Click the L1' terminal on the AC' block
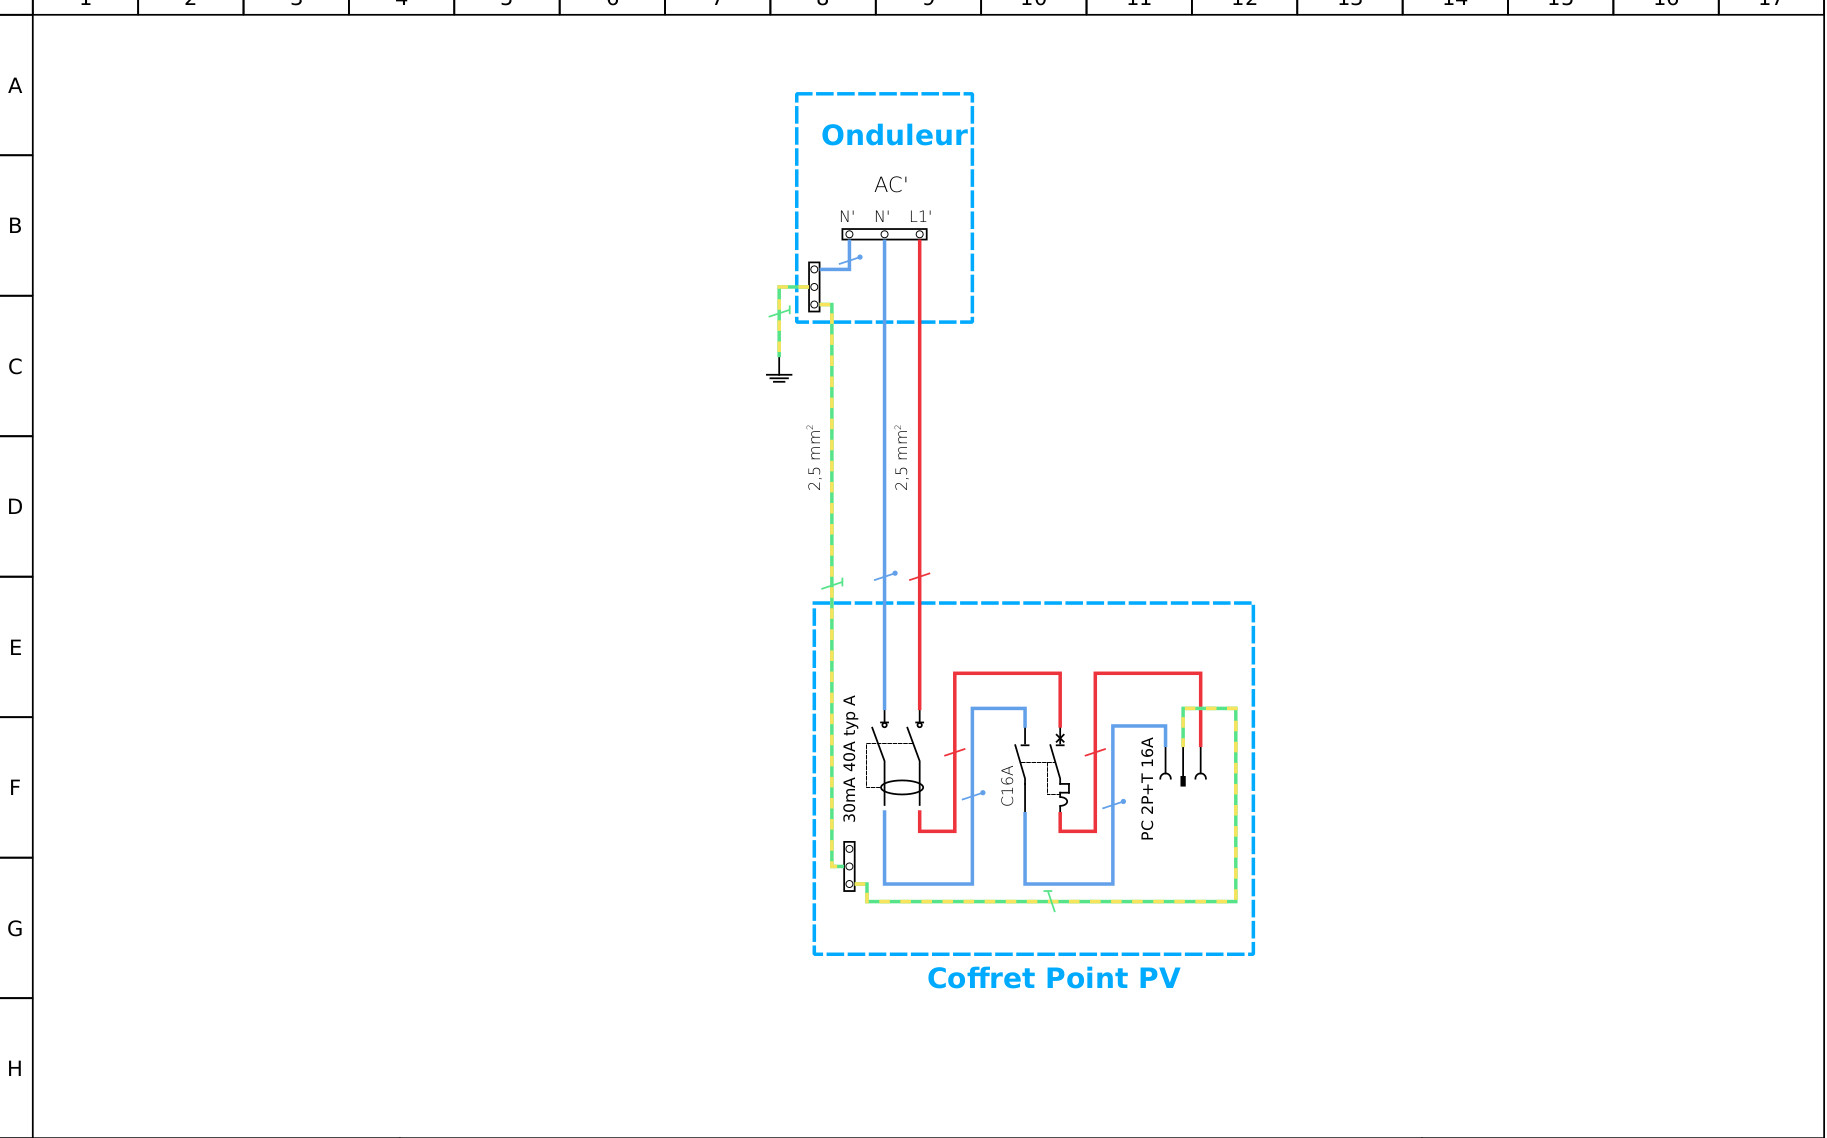 919,234
